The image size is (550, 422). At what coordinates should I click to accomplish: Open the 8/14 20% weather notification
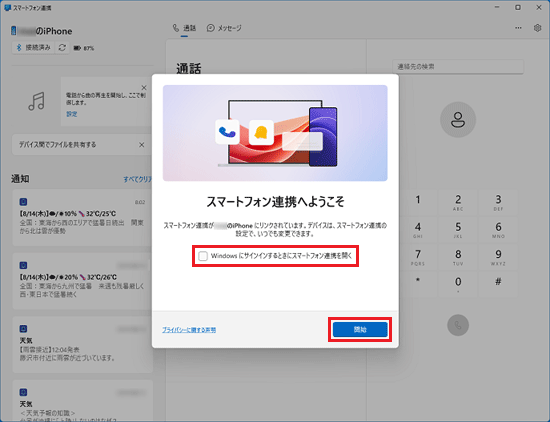coord(83,281)
